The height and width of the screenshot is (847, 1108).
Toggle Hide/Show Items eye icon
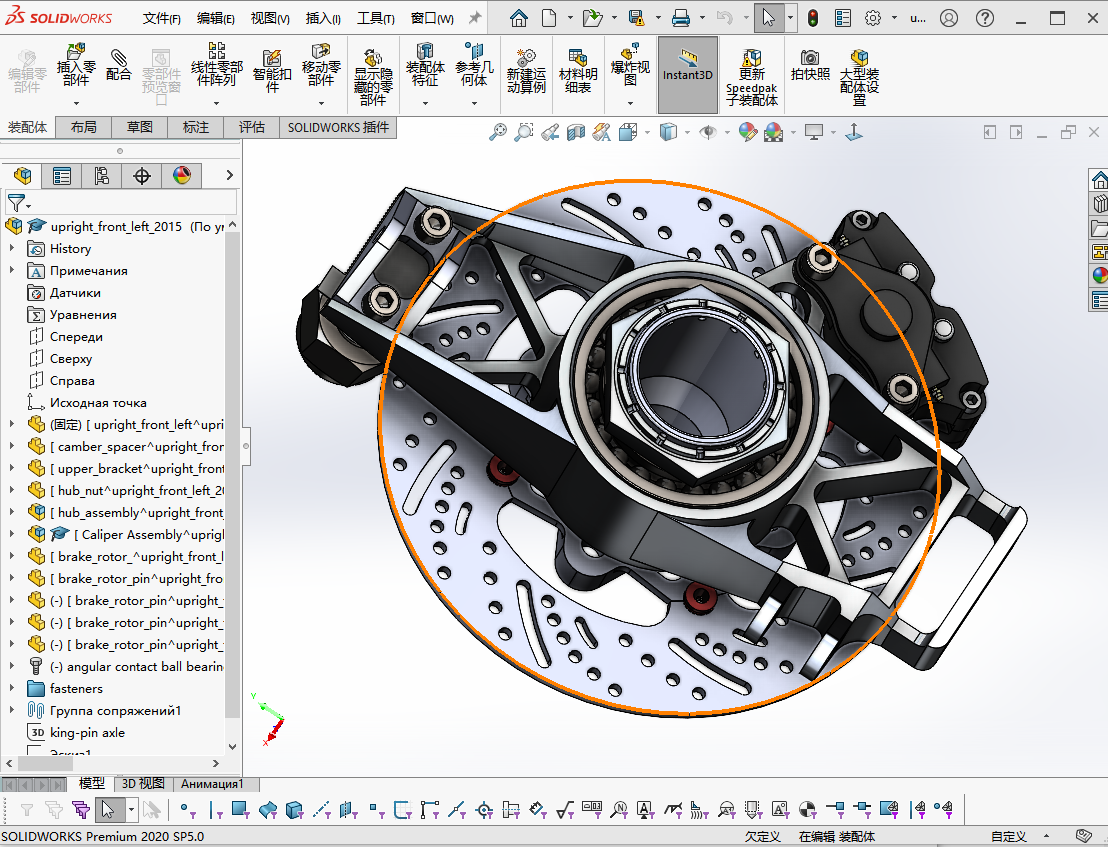point(707,132)
